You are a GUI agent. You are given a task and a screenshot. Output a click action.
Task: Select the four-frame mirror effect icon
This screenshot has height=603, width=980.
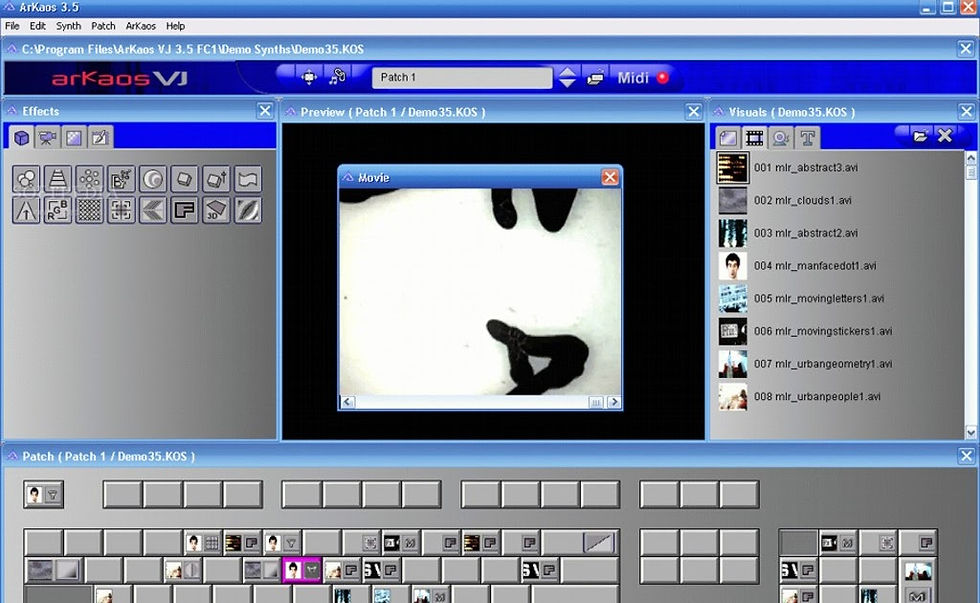121,210
